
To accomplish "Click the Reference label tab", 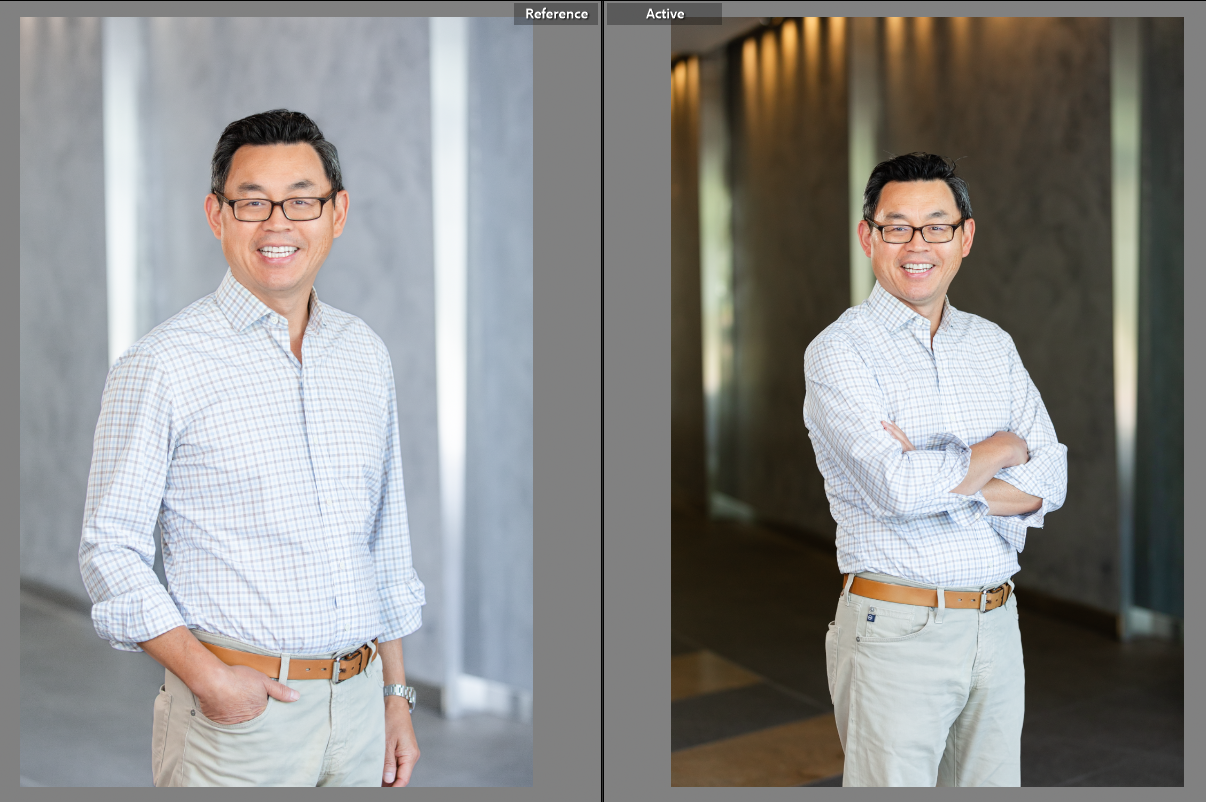I will 556,14.
